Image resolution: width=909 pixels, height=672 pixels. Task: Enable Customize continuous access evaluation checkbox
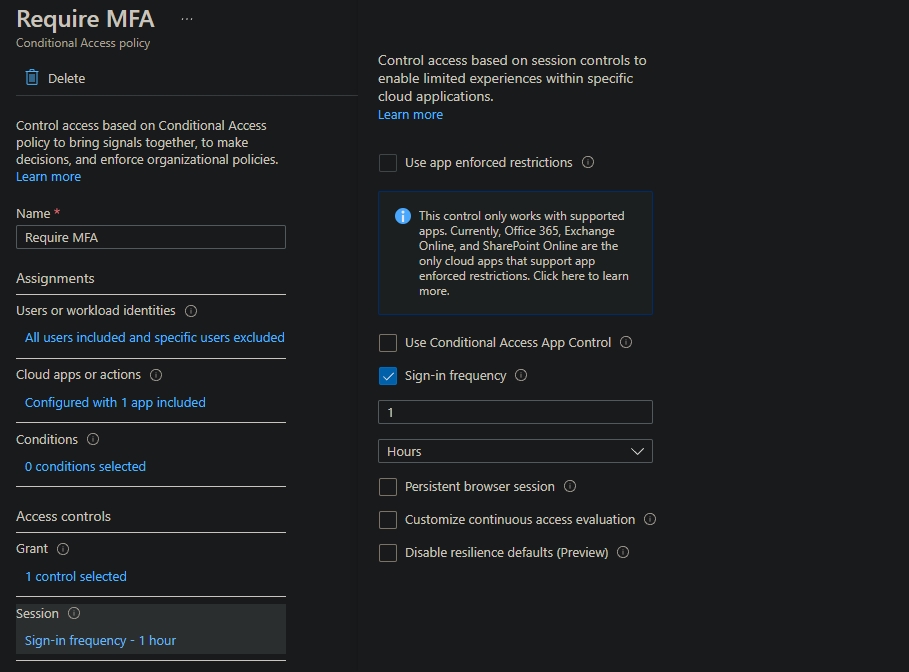point(388,520)
